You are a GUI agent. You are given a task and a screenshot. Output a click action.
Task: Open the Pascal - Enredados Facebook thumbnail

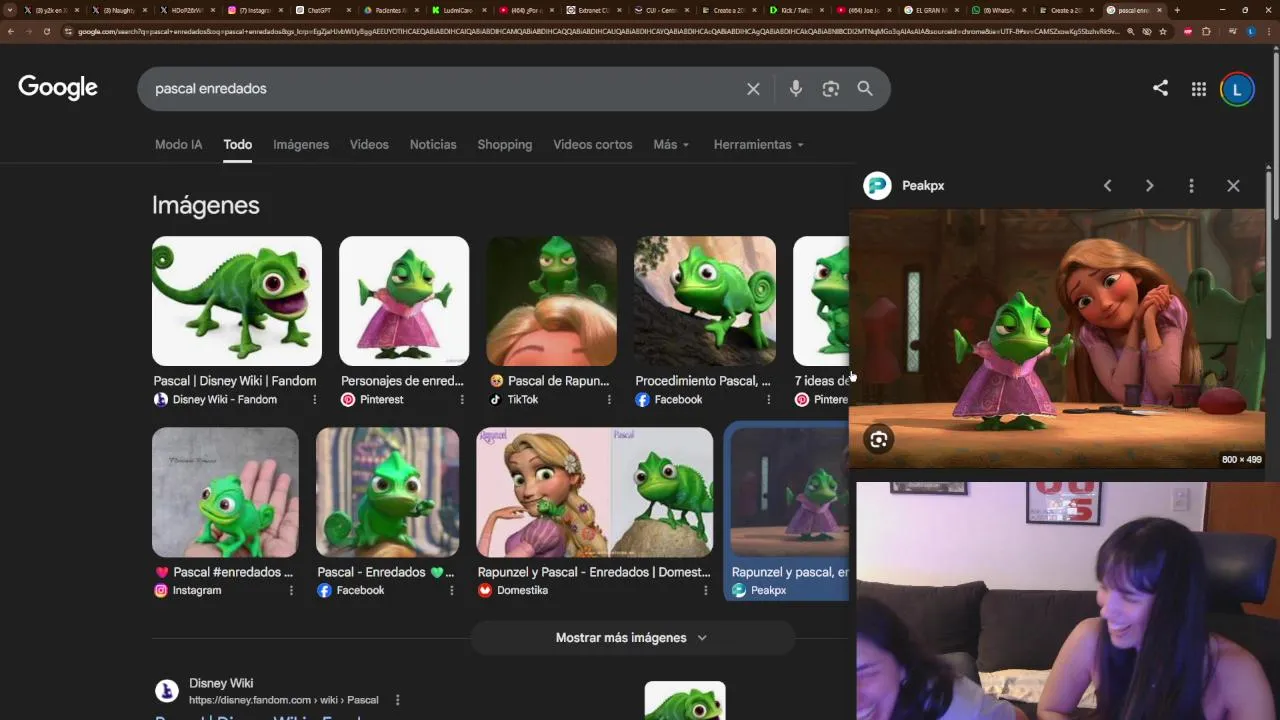tap(388, 492)
